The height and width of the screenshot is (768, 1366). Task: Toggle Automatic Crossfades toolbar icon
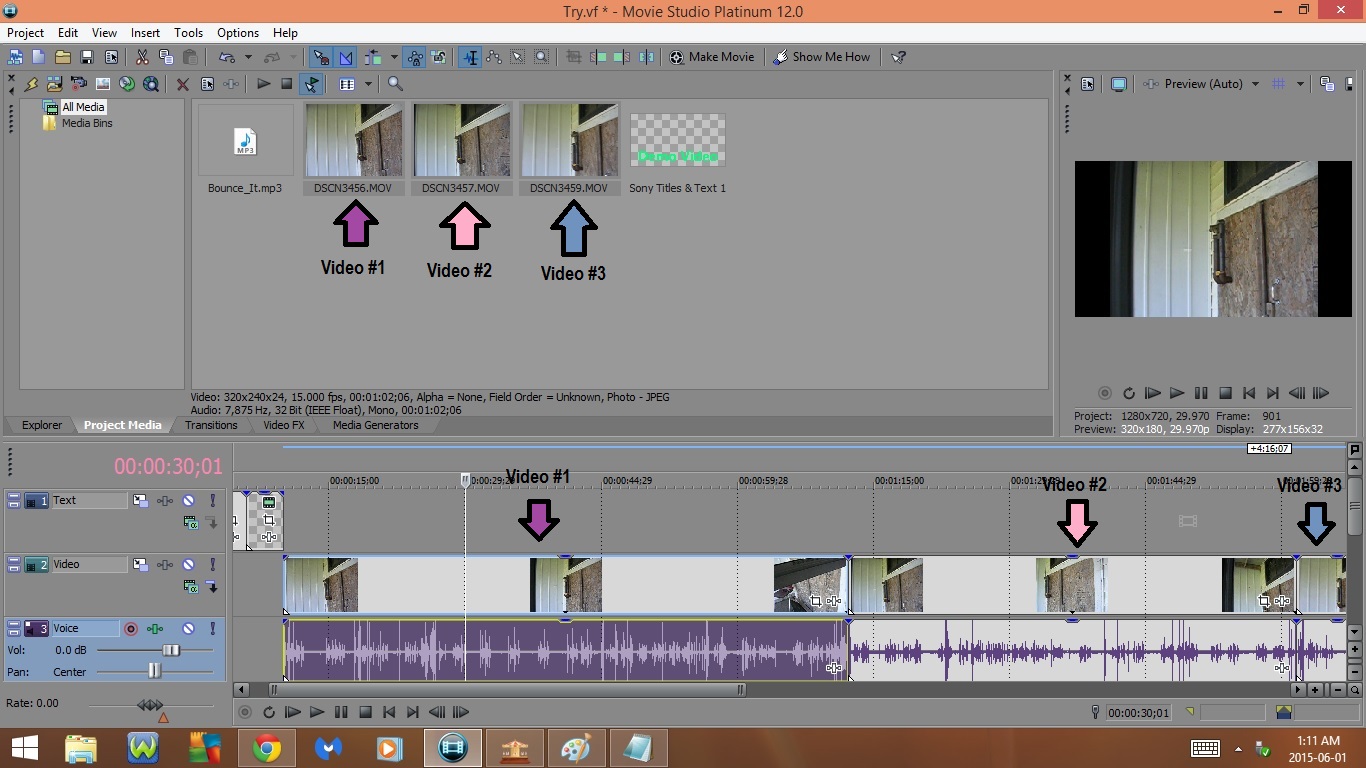coord(346,57)
